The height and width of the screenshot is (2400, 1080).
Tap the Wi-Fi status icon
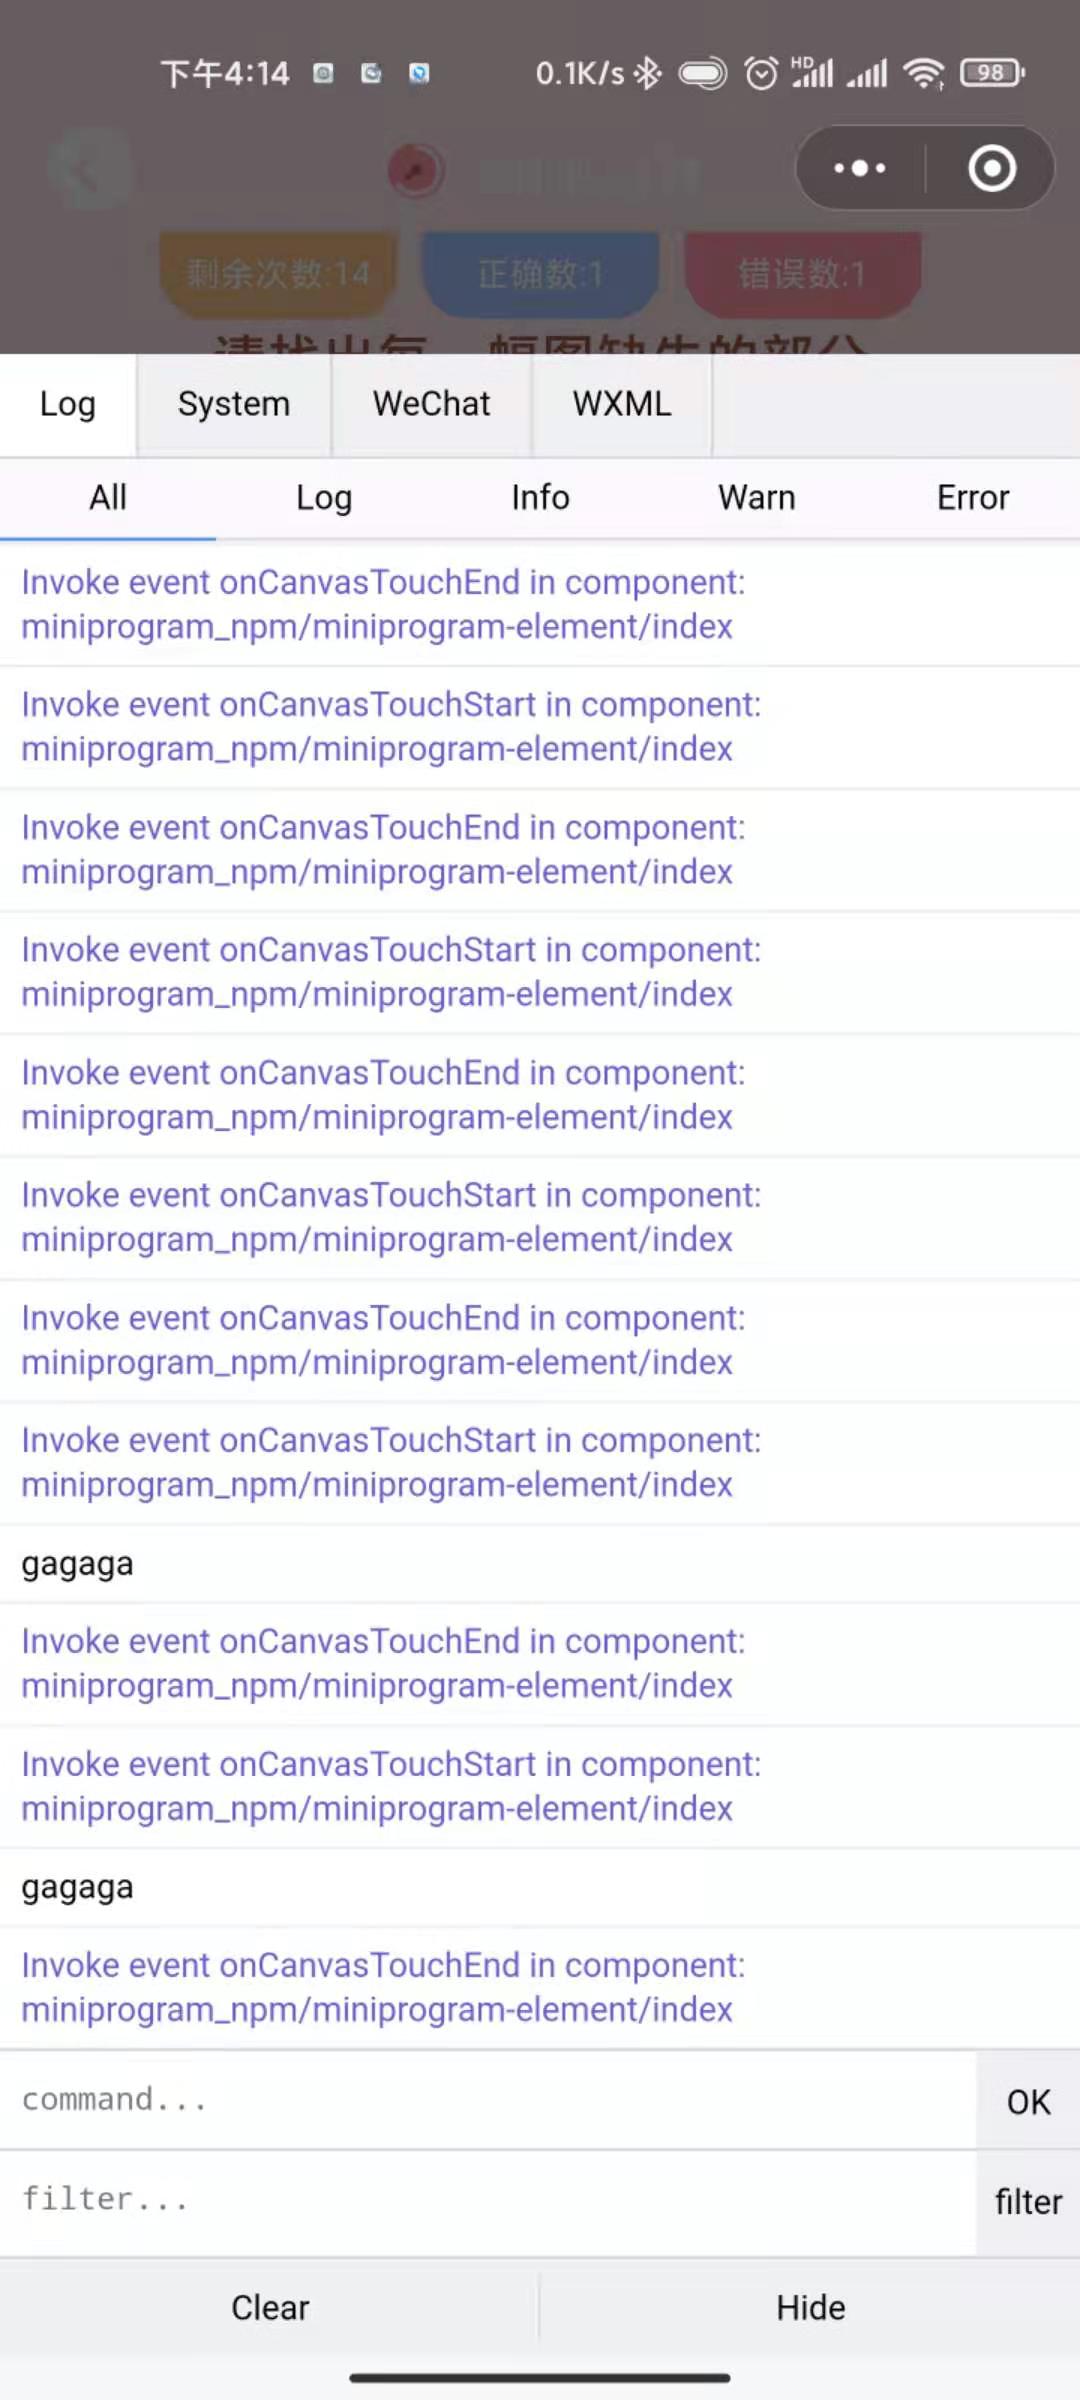click(925, 73)
